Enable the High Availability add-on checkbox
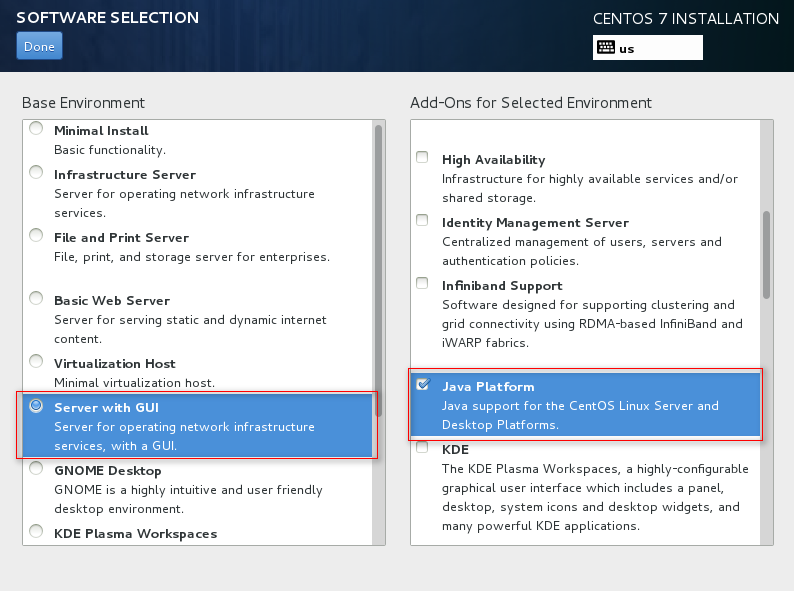 pos(422,157)
